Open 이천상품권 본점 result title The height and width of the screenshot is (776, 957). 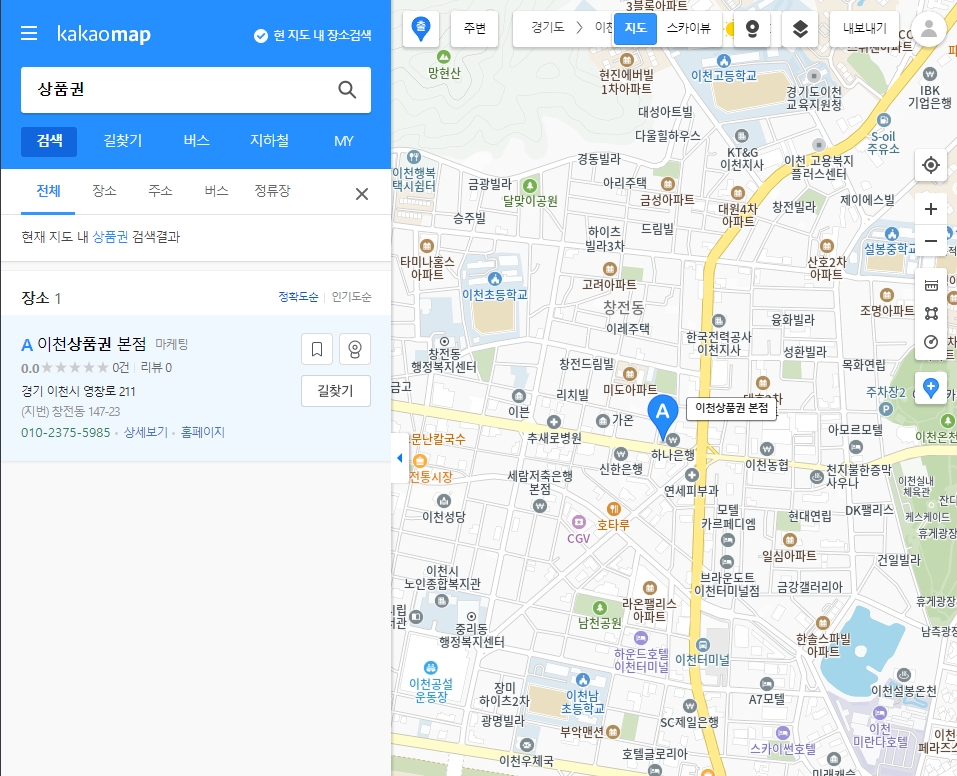pyautogui.click(x=92, y=344)
